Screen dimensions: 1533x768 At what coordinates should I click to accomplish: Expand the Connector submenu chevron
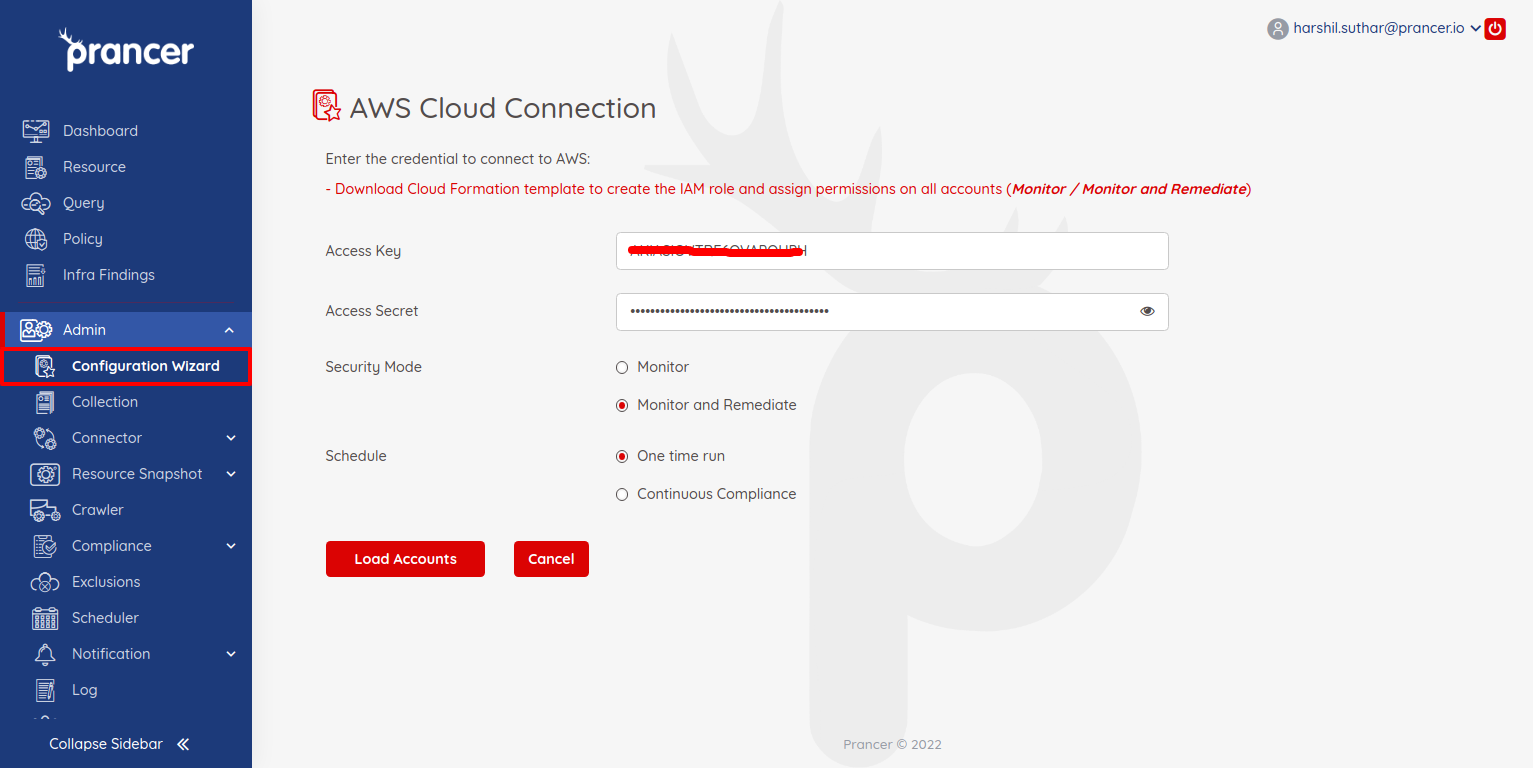231,438
